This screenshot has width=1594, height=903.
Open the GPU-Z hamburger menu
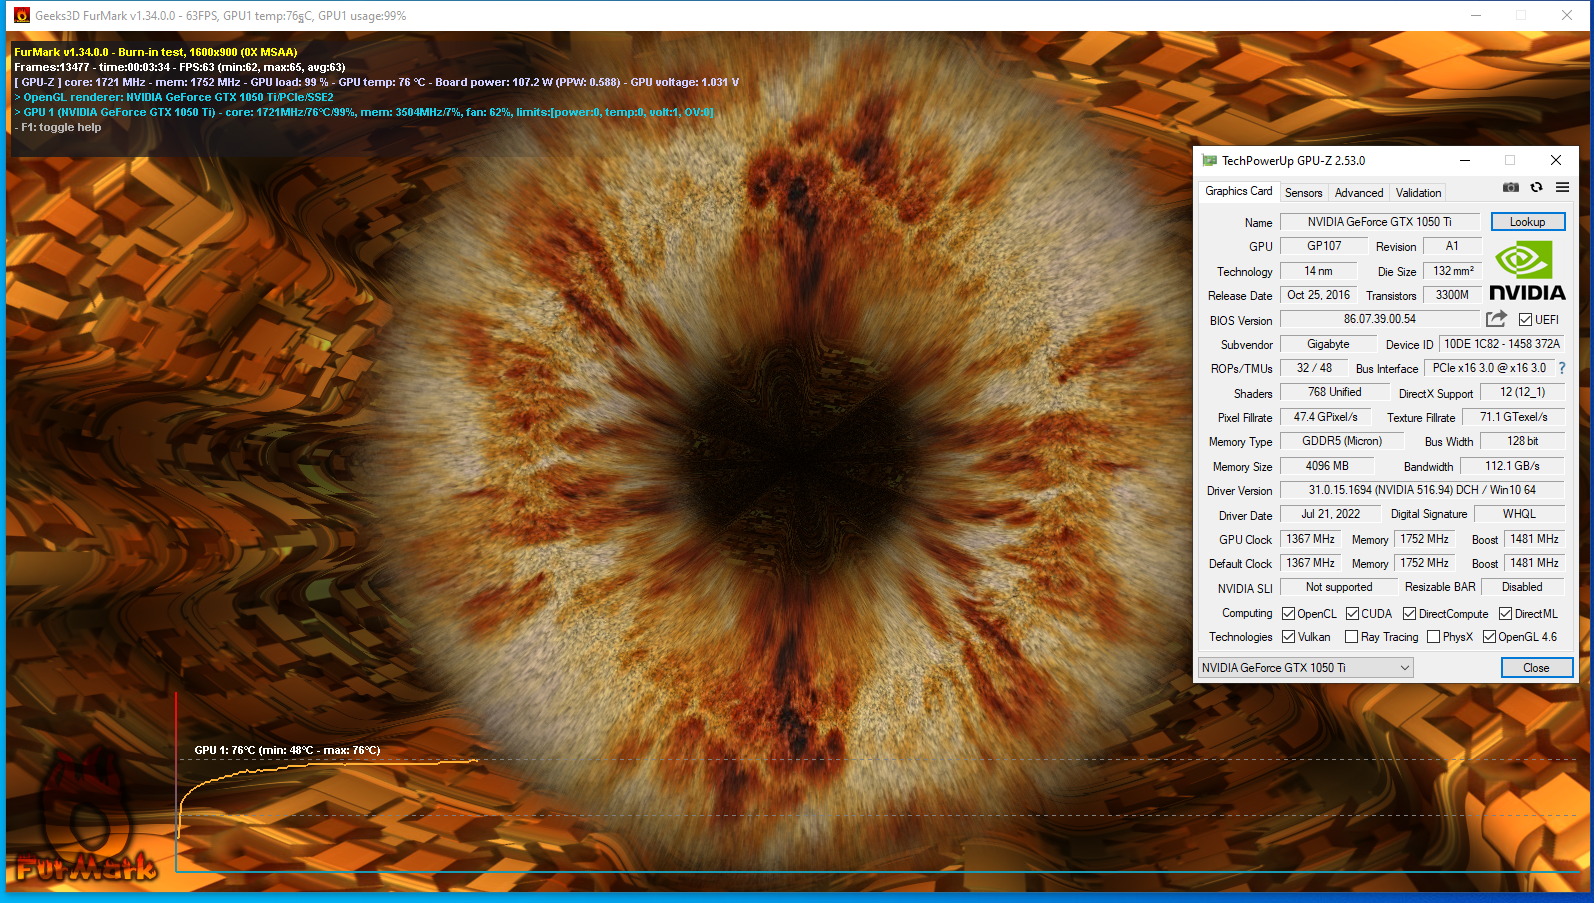(1562, 188)
